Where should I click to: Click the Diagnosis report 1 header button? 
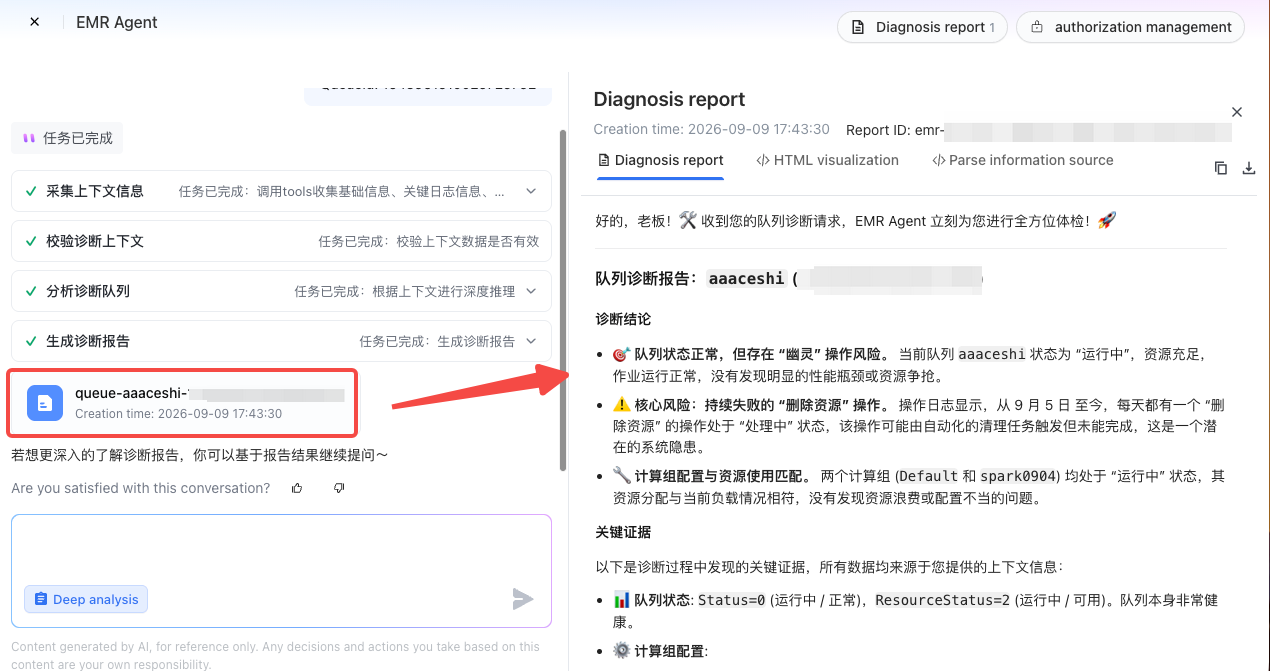click(922, 27)
